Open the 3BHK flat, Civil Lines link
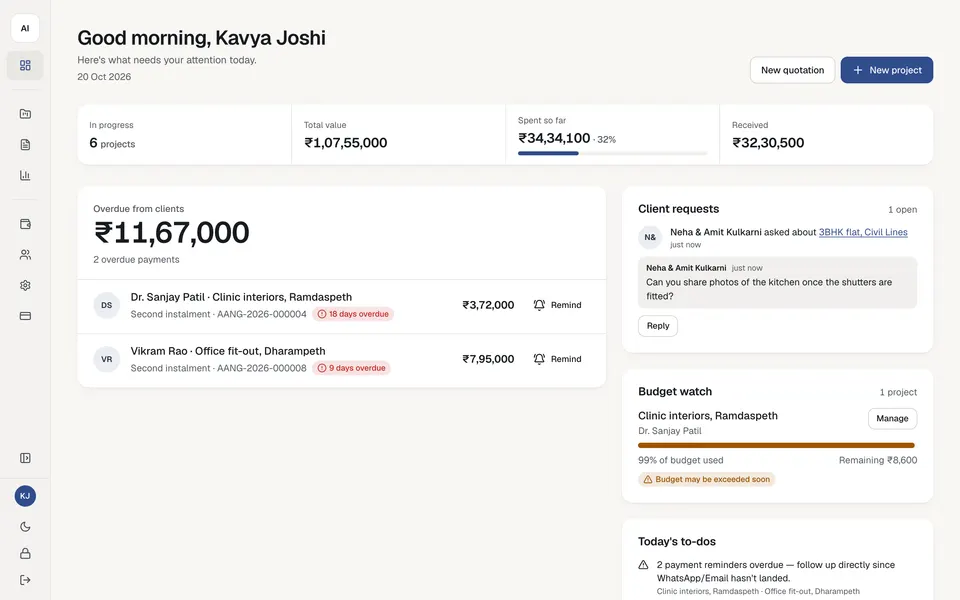 (x=863, y=232)
